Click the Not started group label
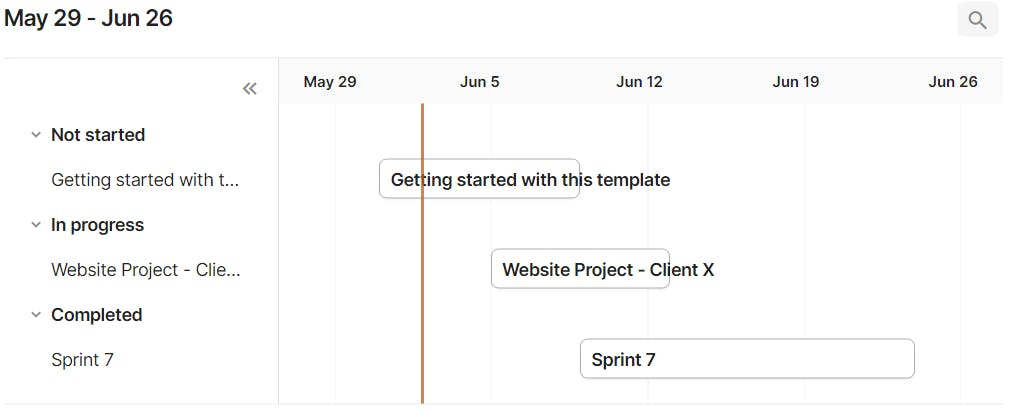This screenshot has height=411, width=1012. (x=98, y=135)
